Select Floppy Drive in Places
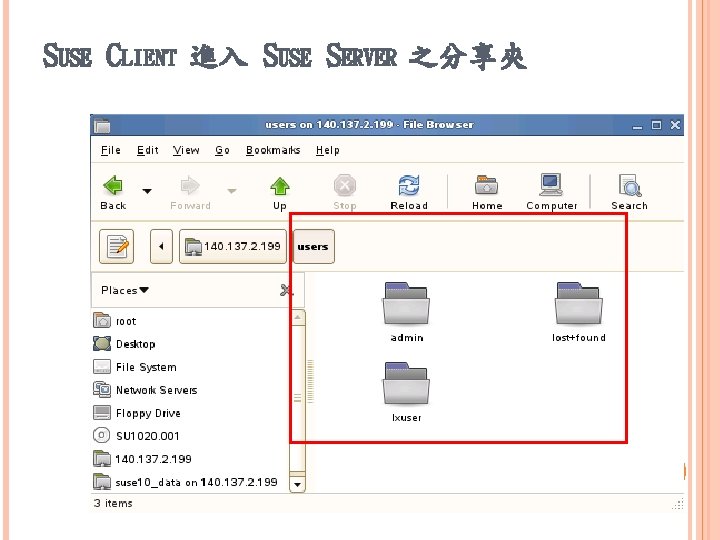Screen dimensions: 720x540 tap(191, 413)
